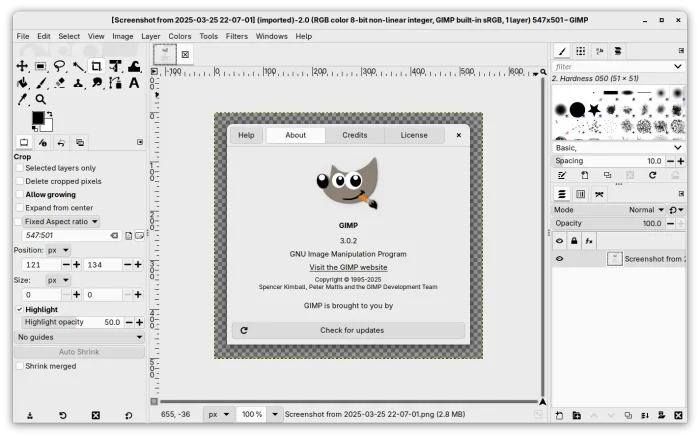The width and height of the screenshot is (700, 437).
Task: Click the Auto Shrink button
Action: pyautogui.click(x=79, y=352)
